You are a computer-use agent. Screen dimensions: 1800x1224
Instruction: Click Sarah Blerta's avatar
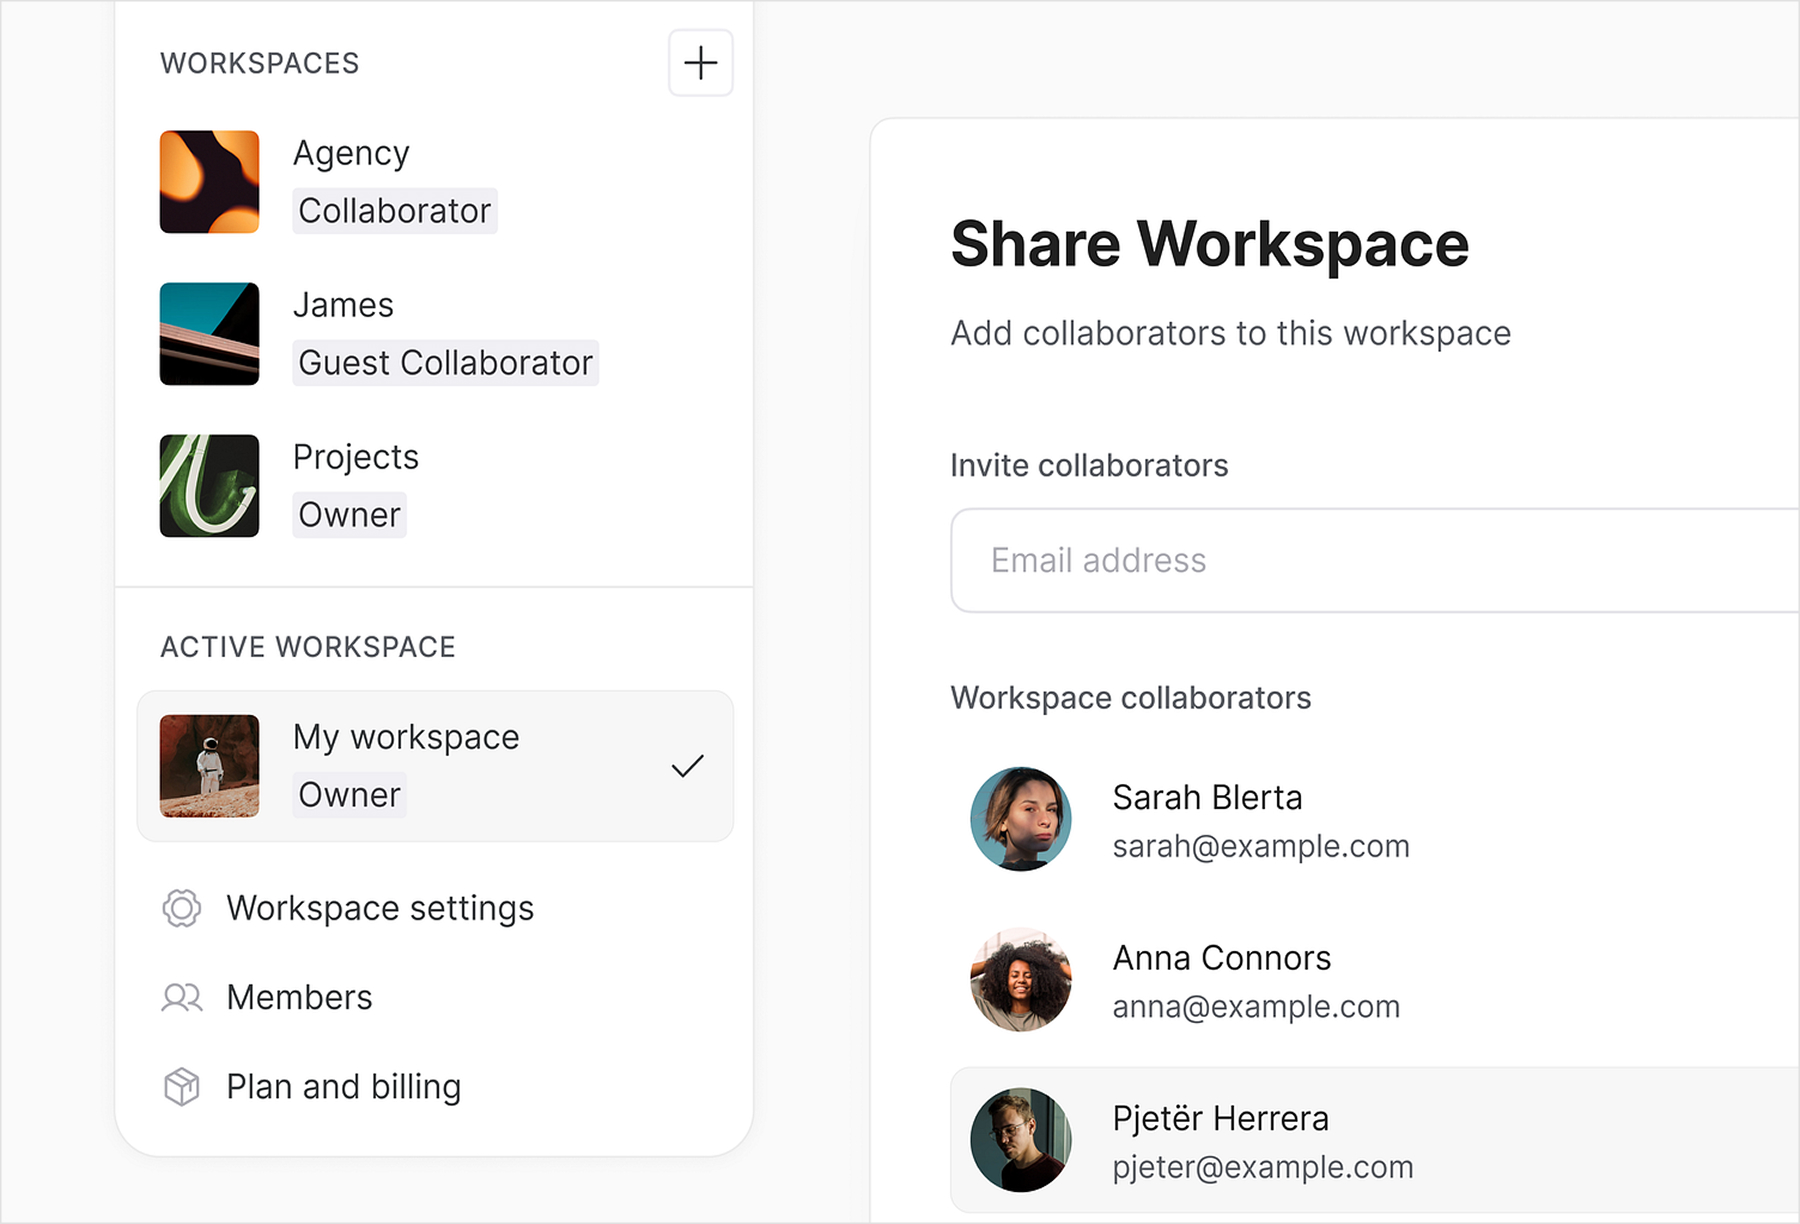1021,819
